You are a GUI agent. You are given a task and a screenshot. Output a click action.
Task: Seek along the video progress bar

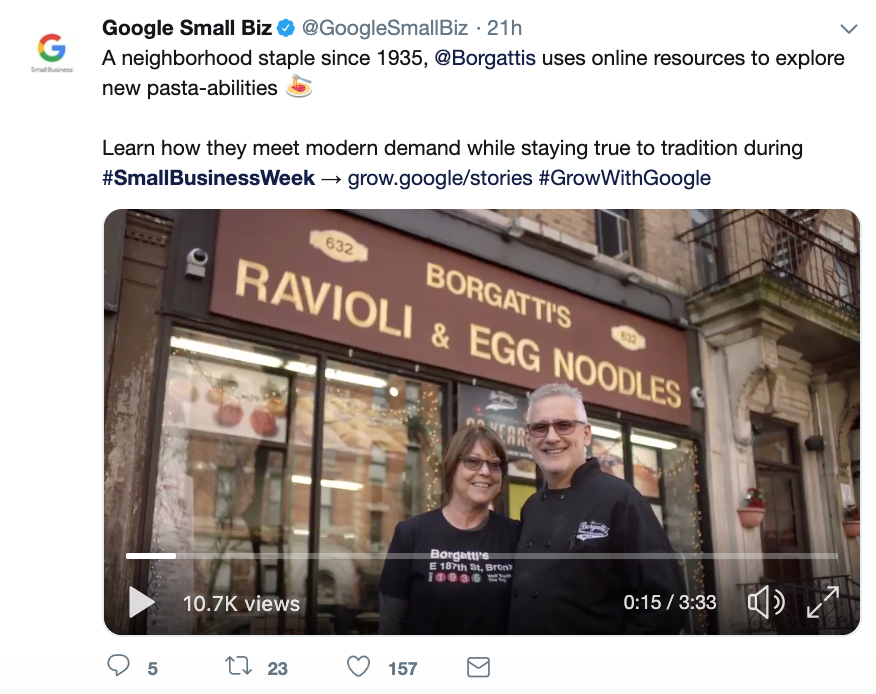pos(481,556)
